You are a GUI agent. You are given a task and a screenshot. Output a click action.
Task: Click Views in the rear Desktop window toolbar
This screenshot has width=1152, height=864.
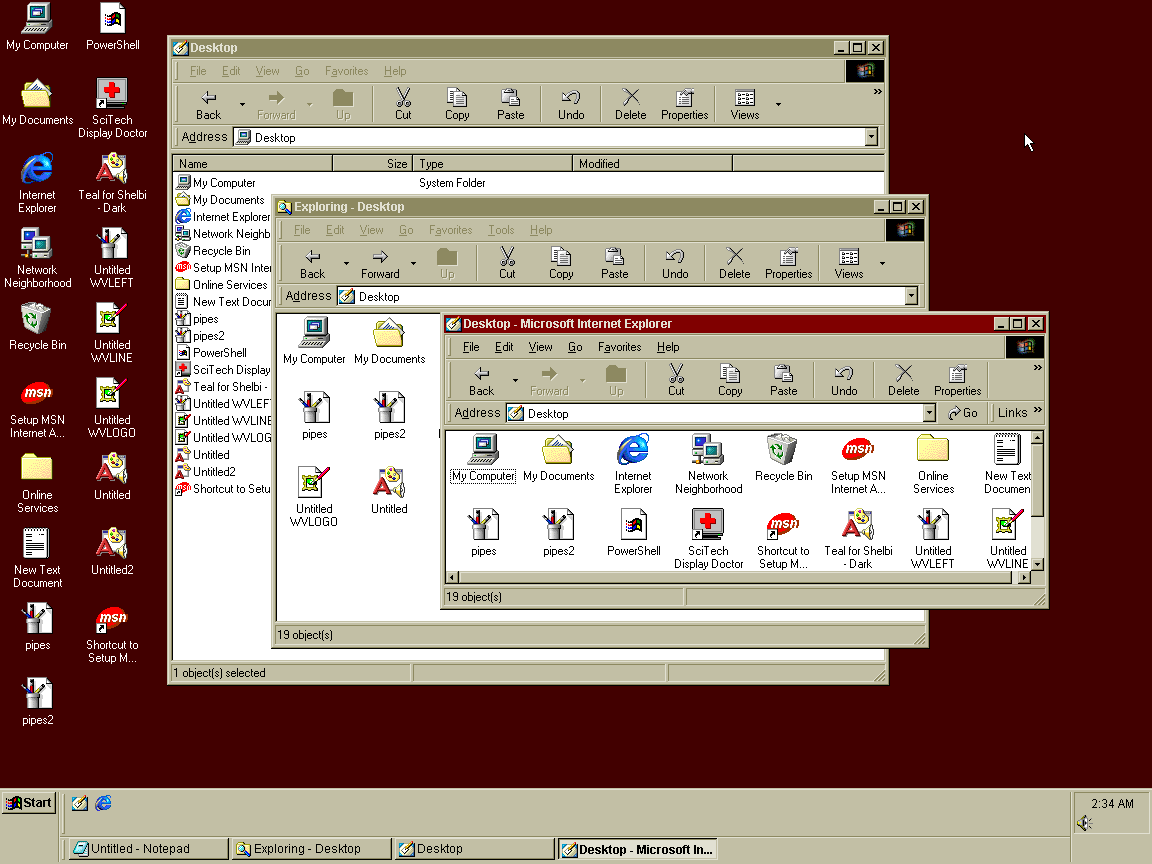coord(744,104)
